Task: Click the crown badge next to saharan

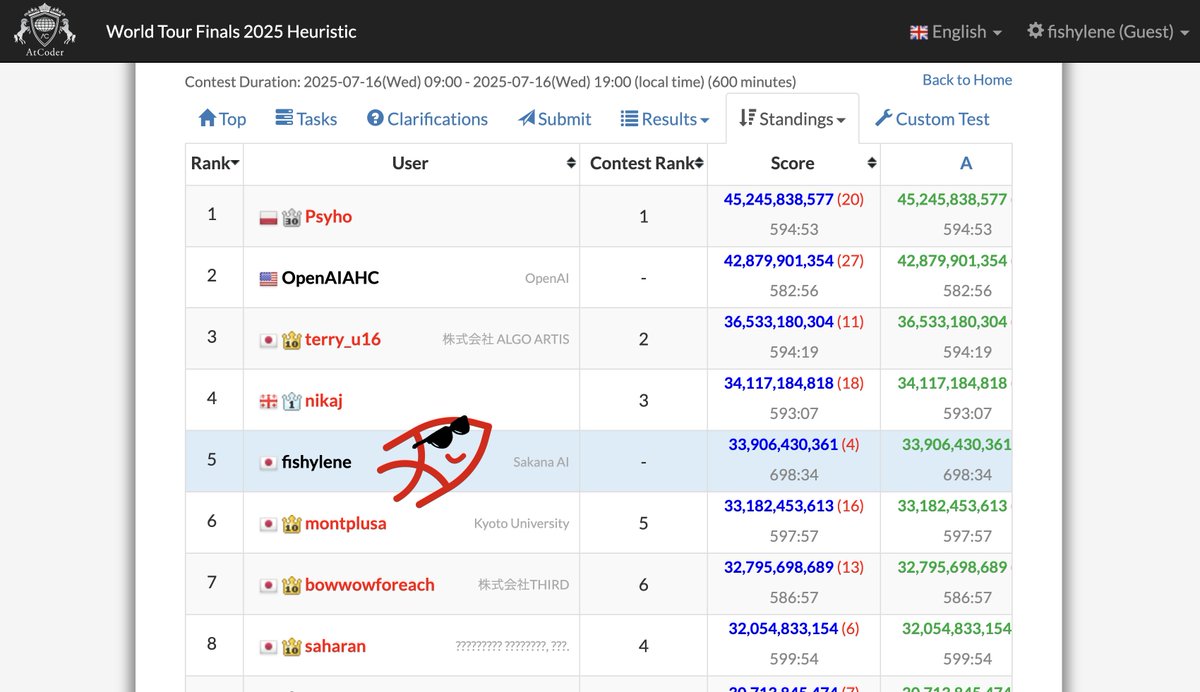Action: 291,646
